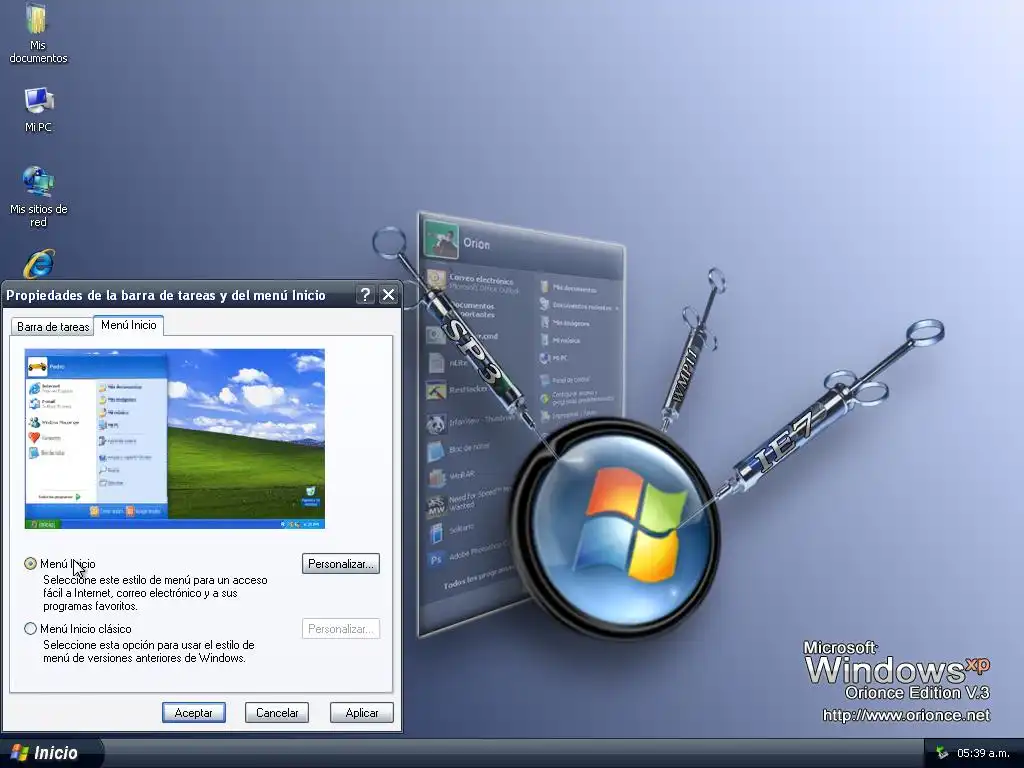1024x768 pixels.
Task: Open the Mis documentos desktop icon
Action: click(38, 32)
